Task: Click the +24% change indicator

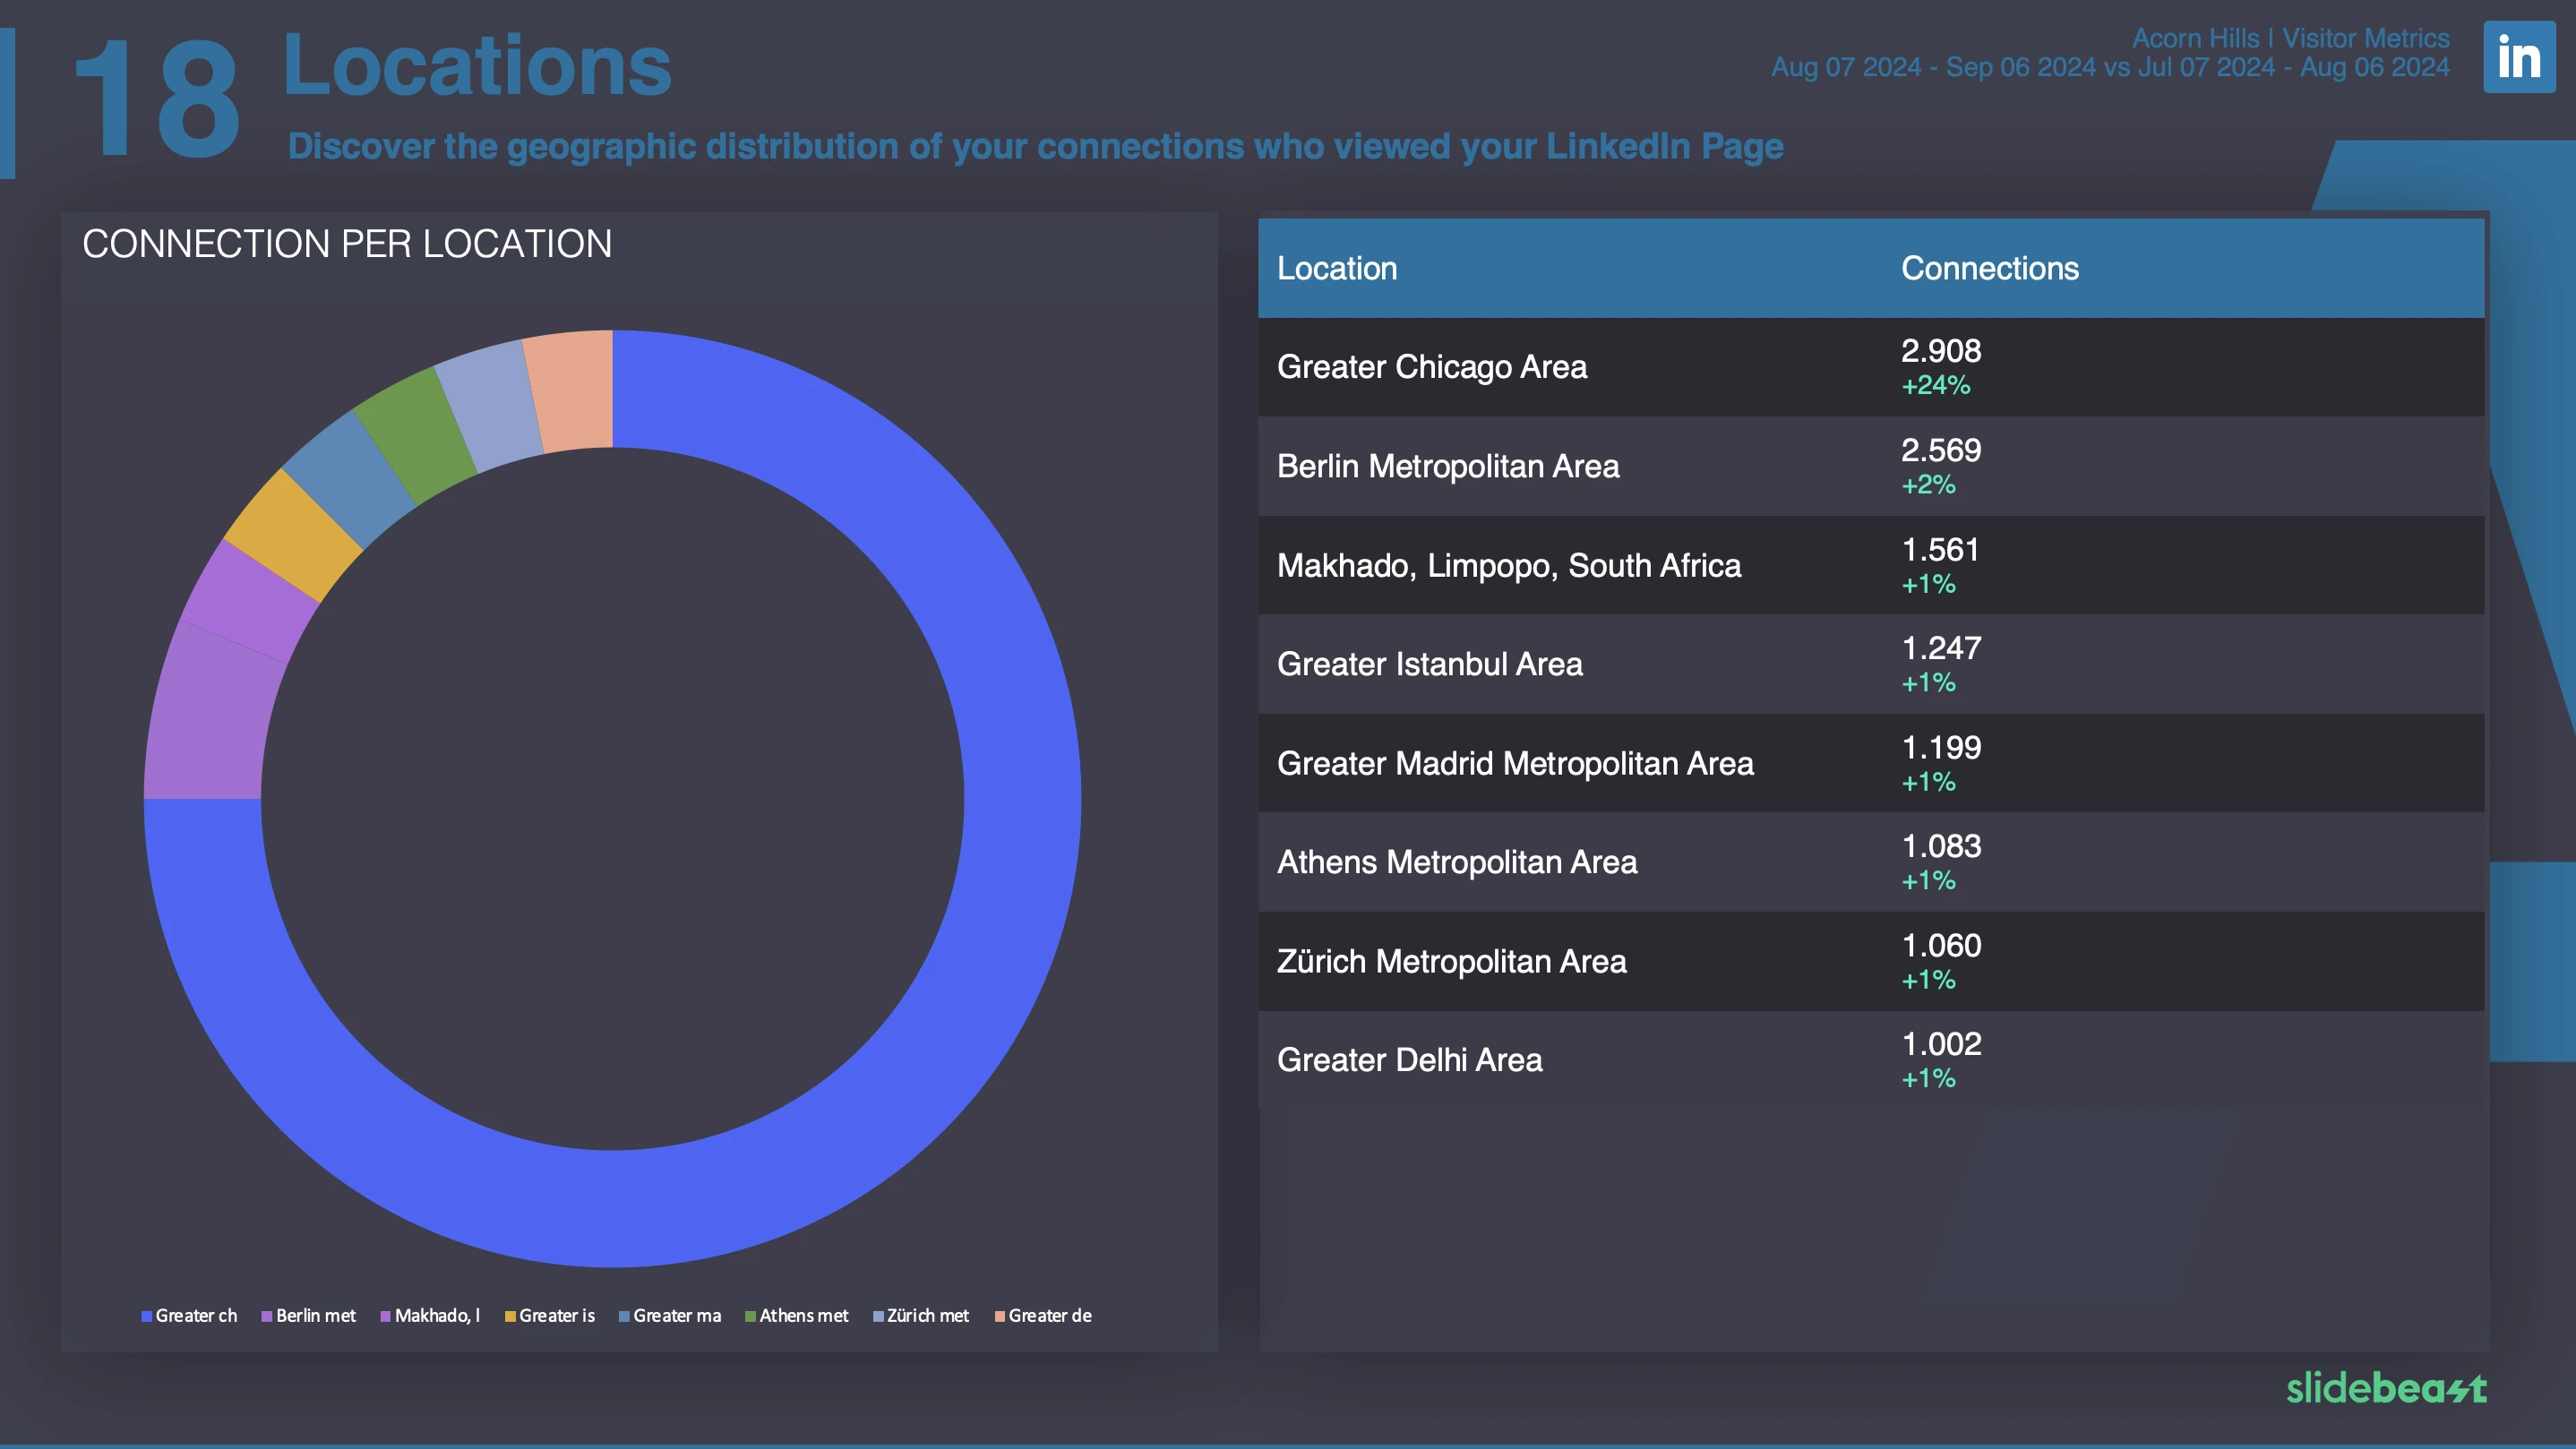Action: click(x=1935, y=385)
